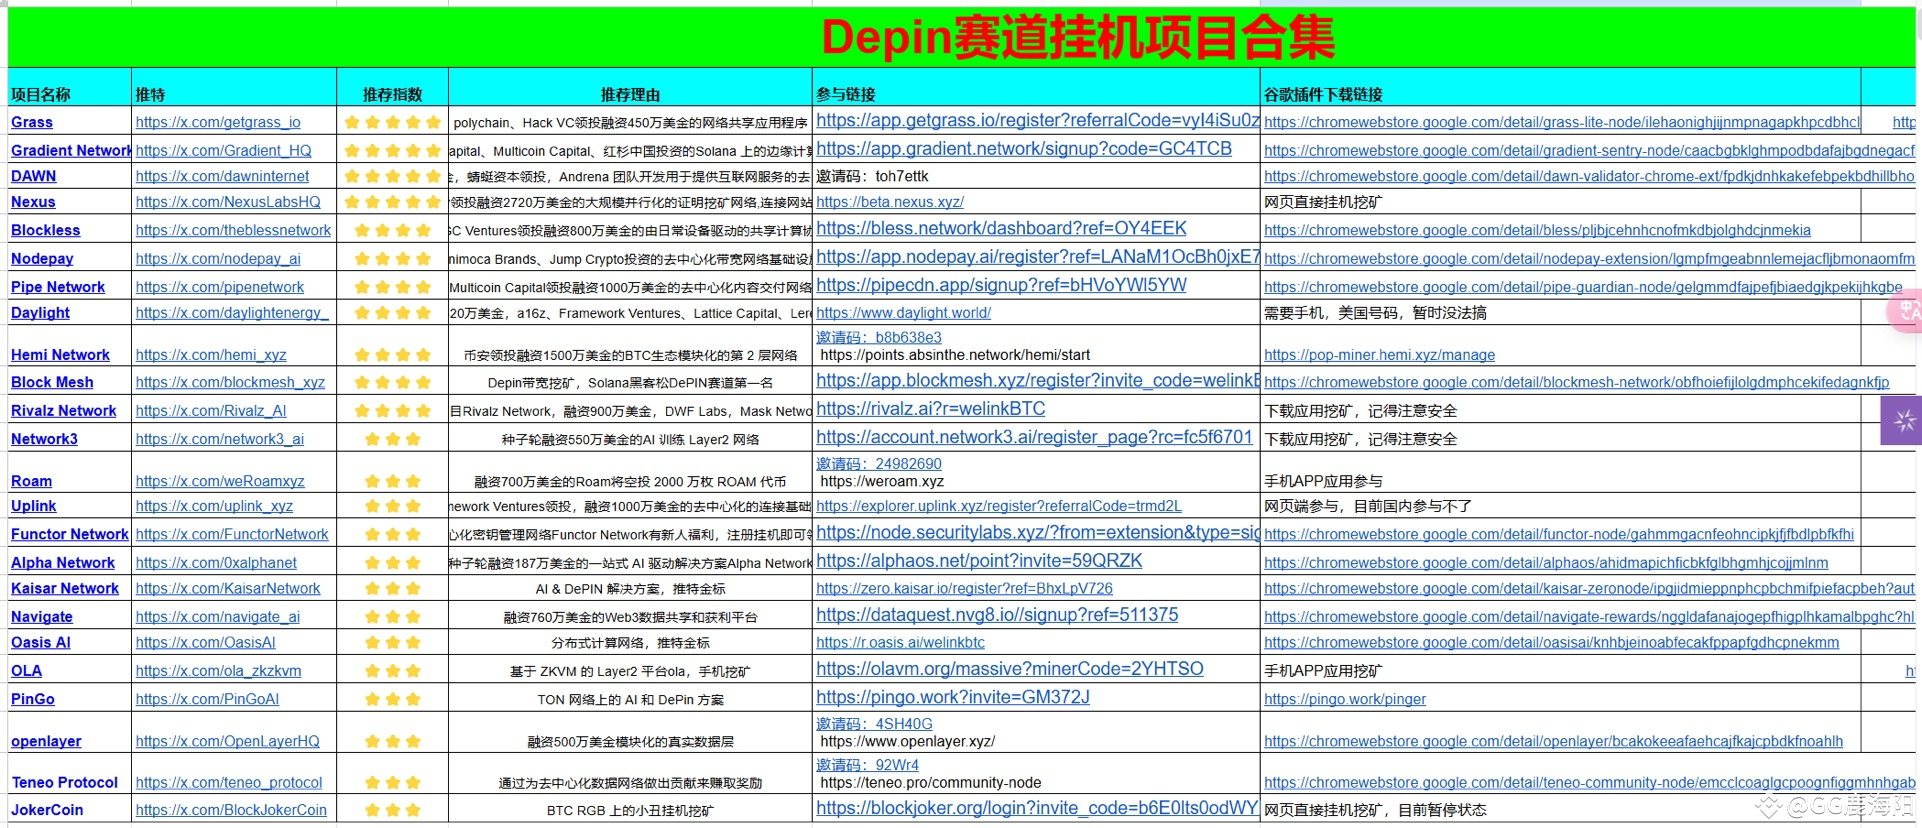The width and height of the screenshot is (1922, 828).
Task: Open the Hemi Network project link
Action: click(61, 355)
